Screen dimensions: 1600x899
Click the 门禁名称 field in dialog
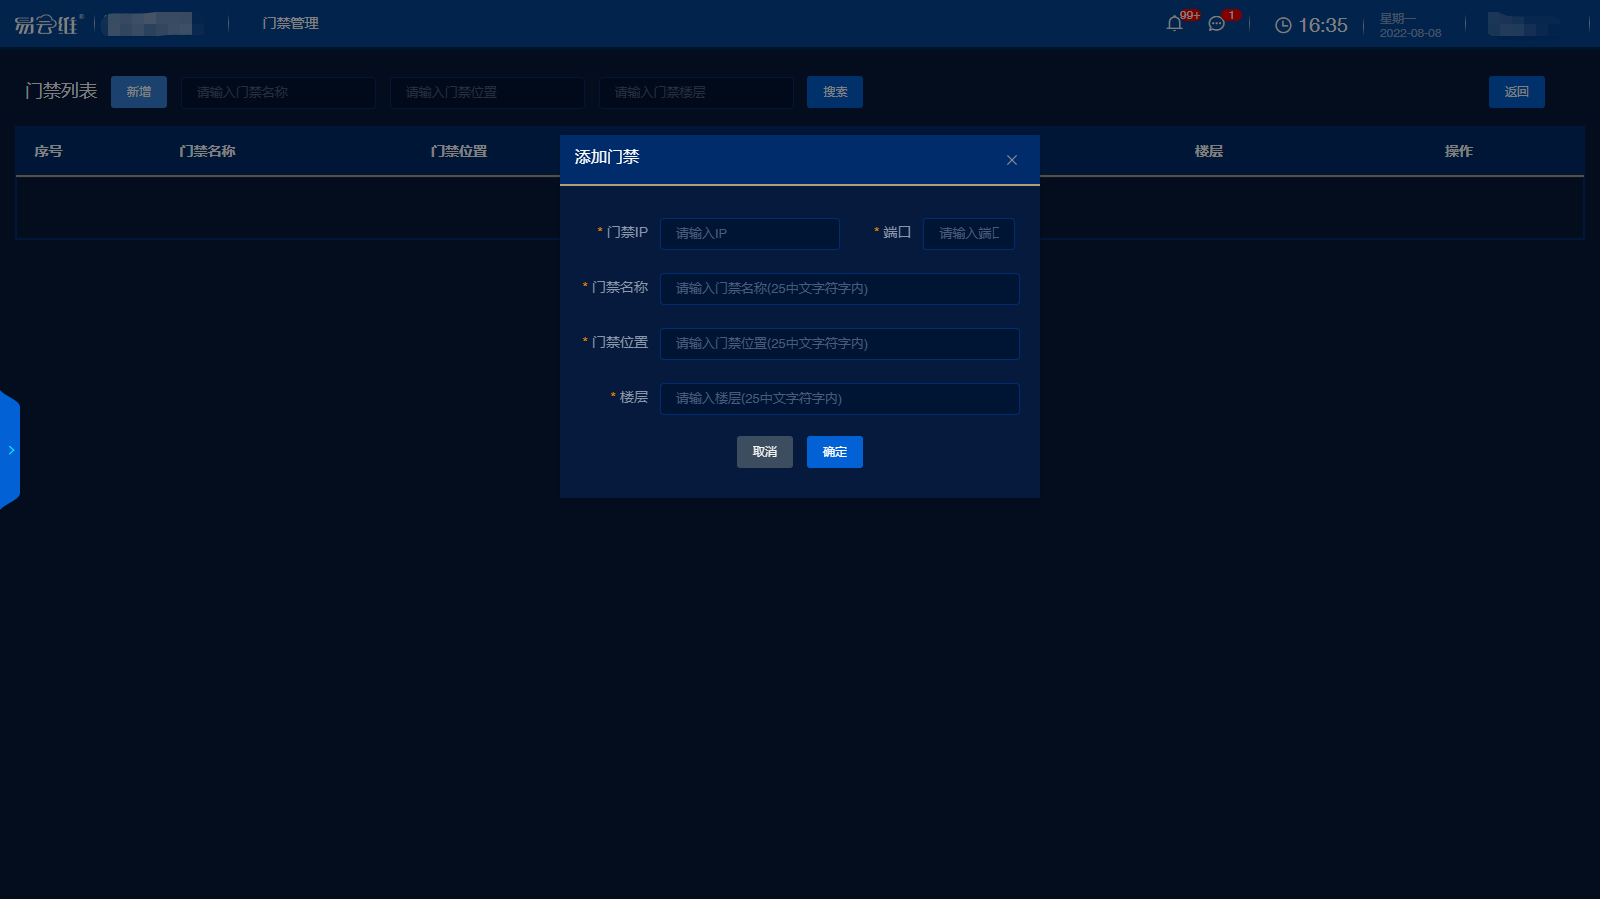(x=839, y=289)
